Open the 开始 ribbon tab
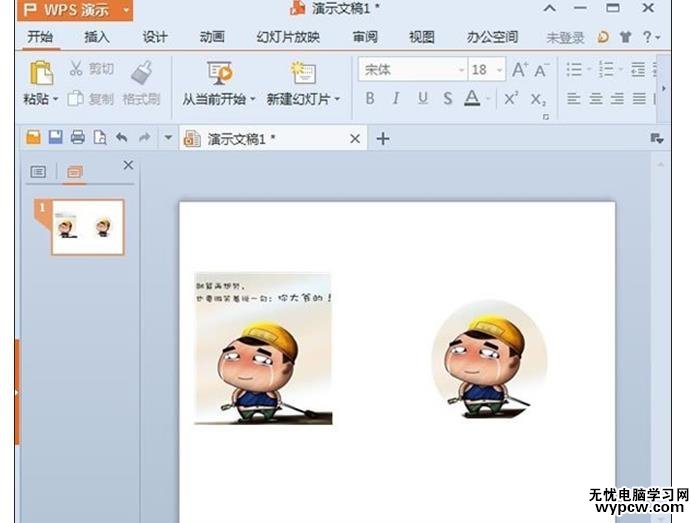Screen dimensions: 700x523 pos(40,37)
